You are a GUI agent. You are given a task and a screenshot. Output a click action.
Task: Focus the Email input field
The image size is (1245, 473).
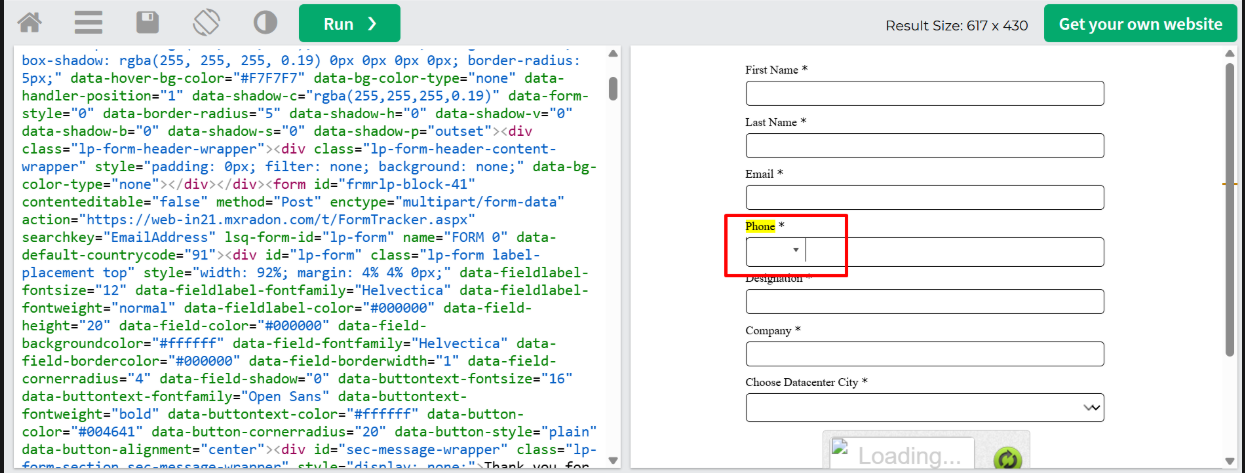click(924, 197)
